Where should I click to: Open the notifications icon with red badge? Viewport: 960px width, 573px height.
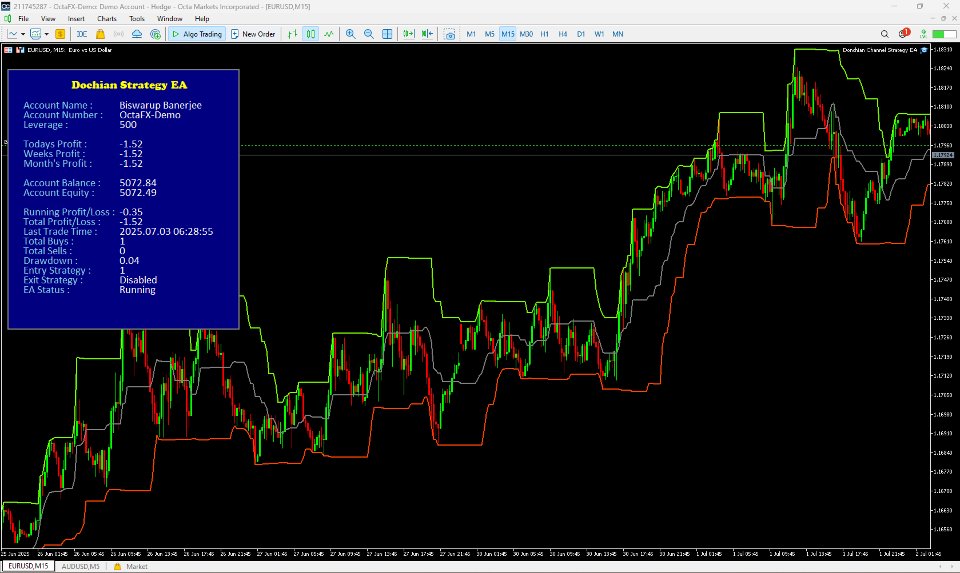pyautogui.click(x=904, y=34)
